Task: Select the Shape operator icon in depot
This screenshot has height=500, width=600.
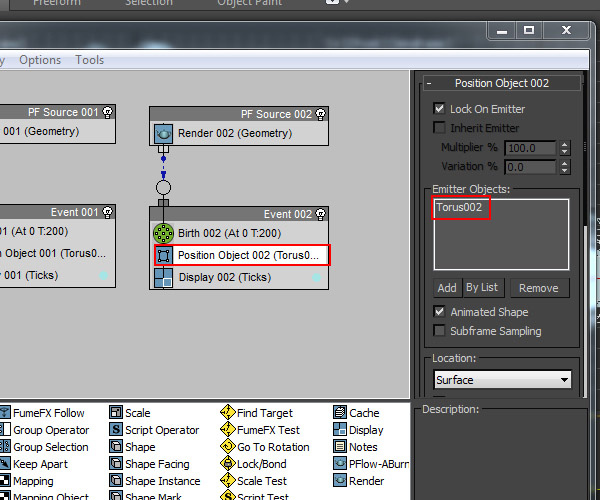Action: point(116,446)
